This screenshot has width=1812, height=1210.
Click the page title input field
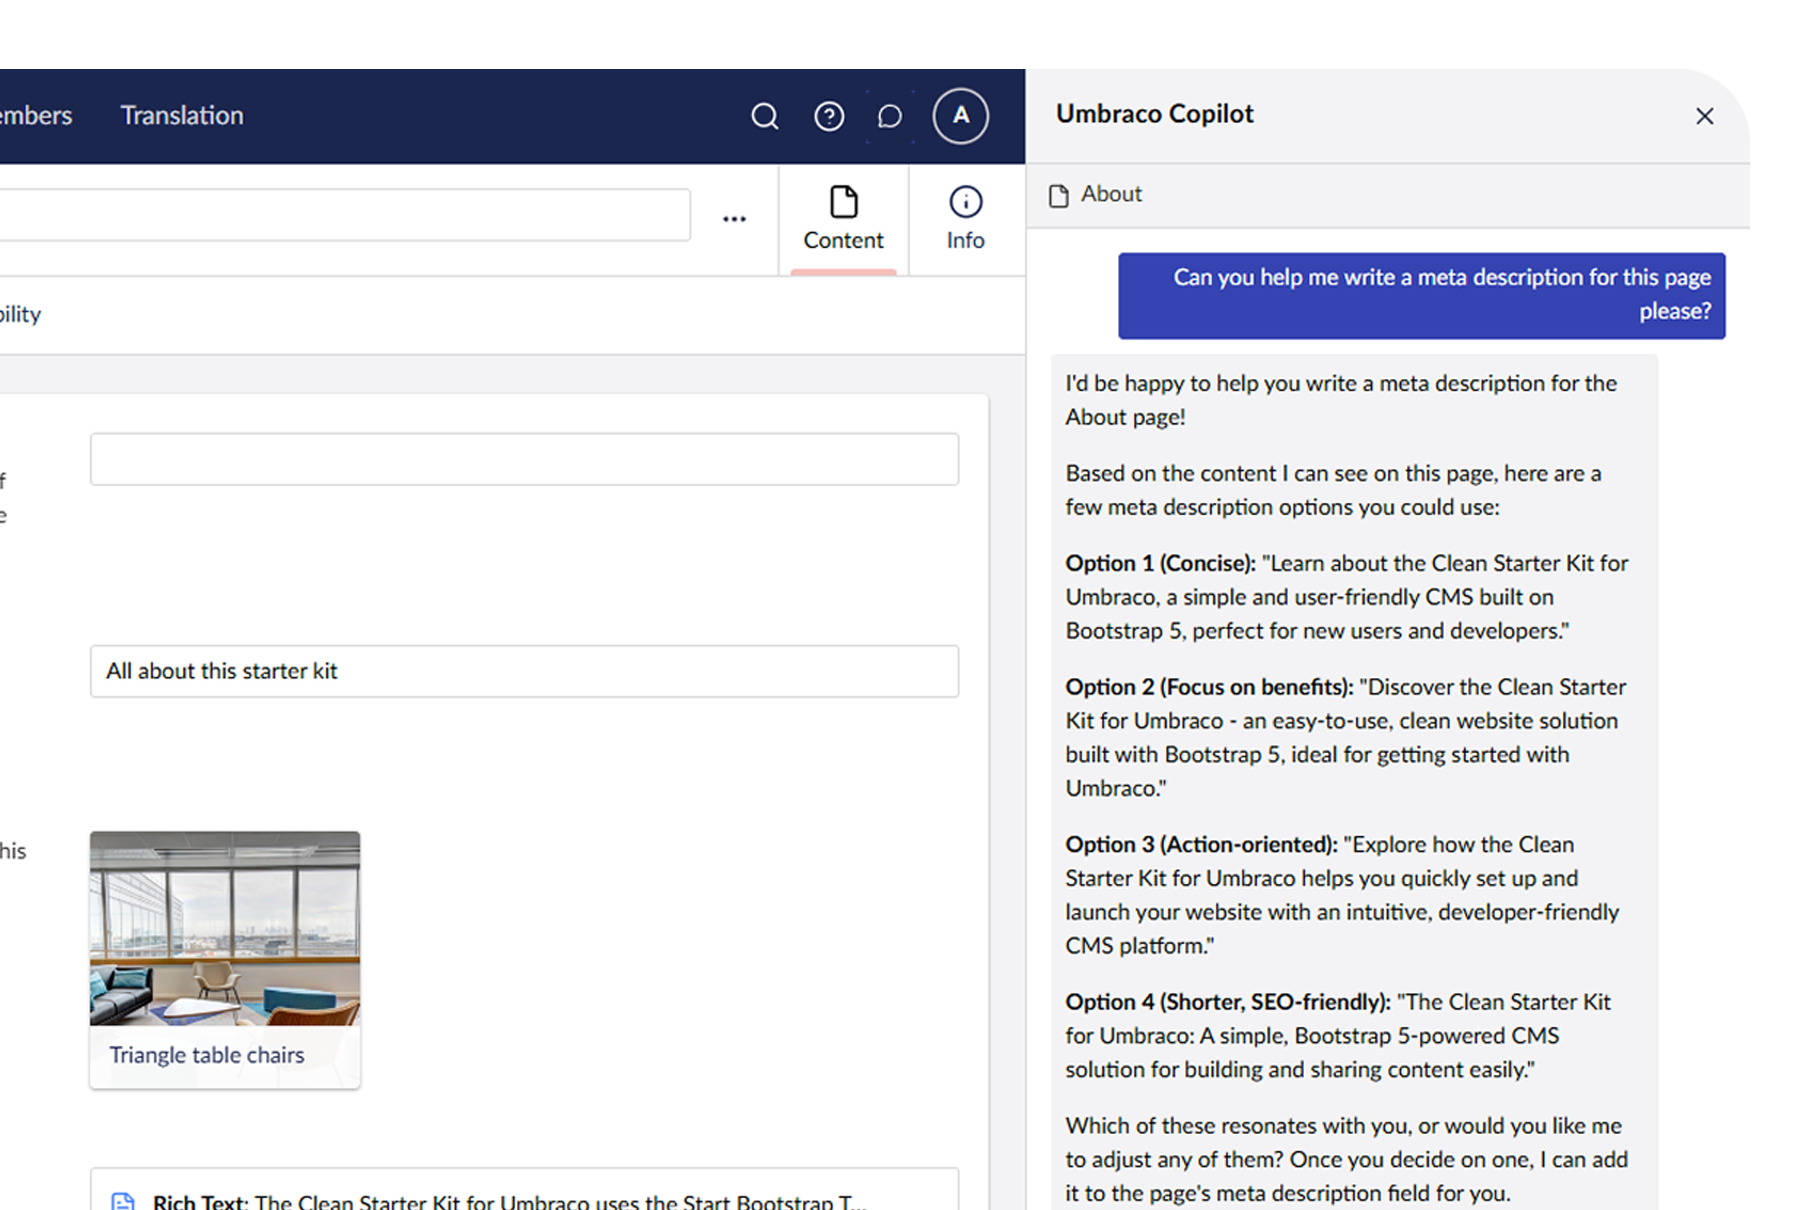(x=345, y=214)
